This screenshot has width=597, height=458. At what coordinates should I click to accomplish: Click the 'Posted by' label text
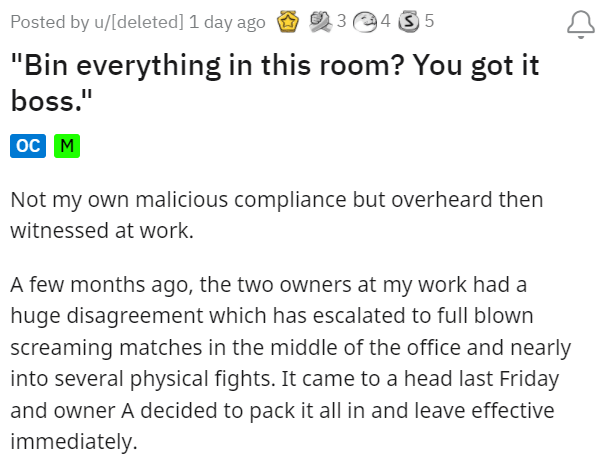pos(49,22)
